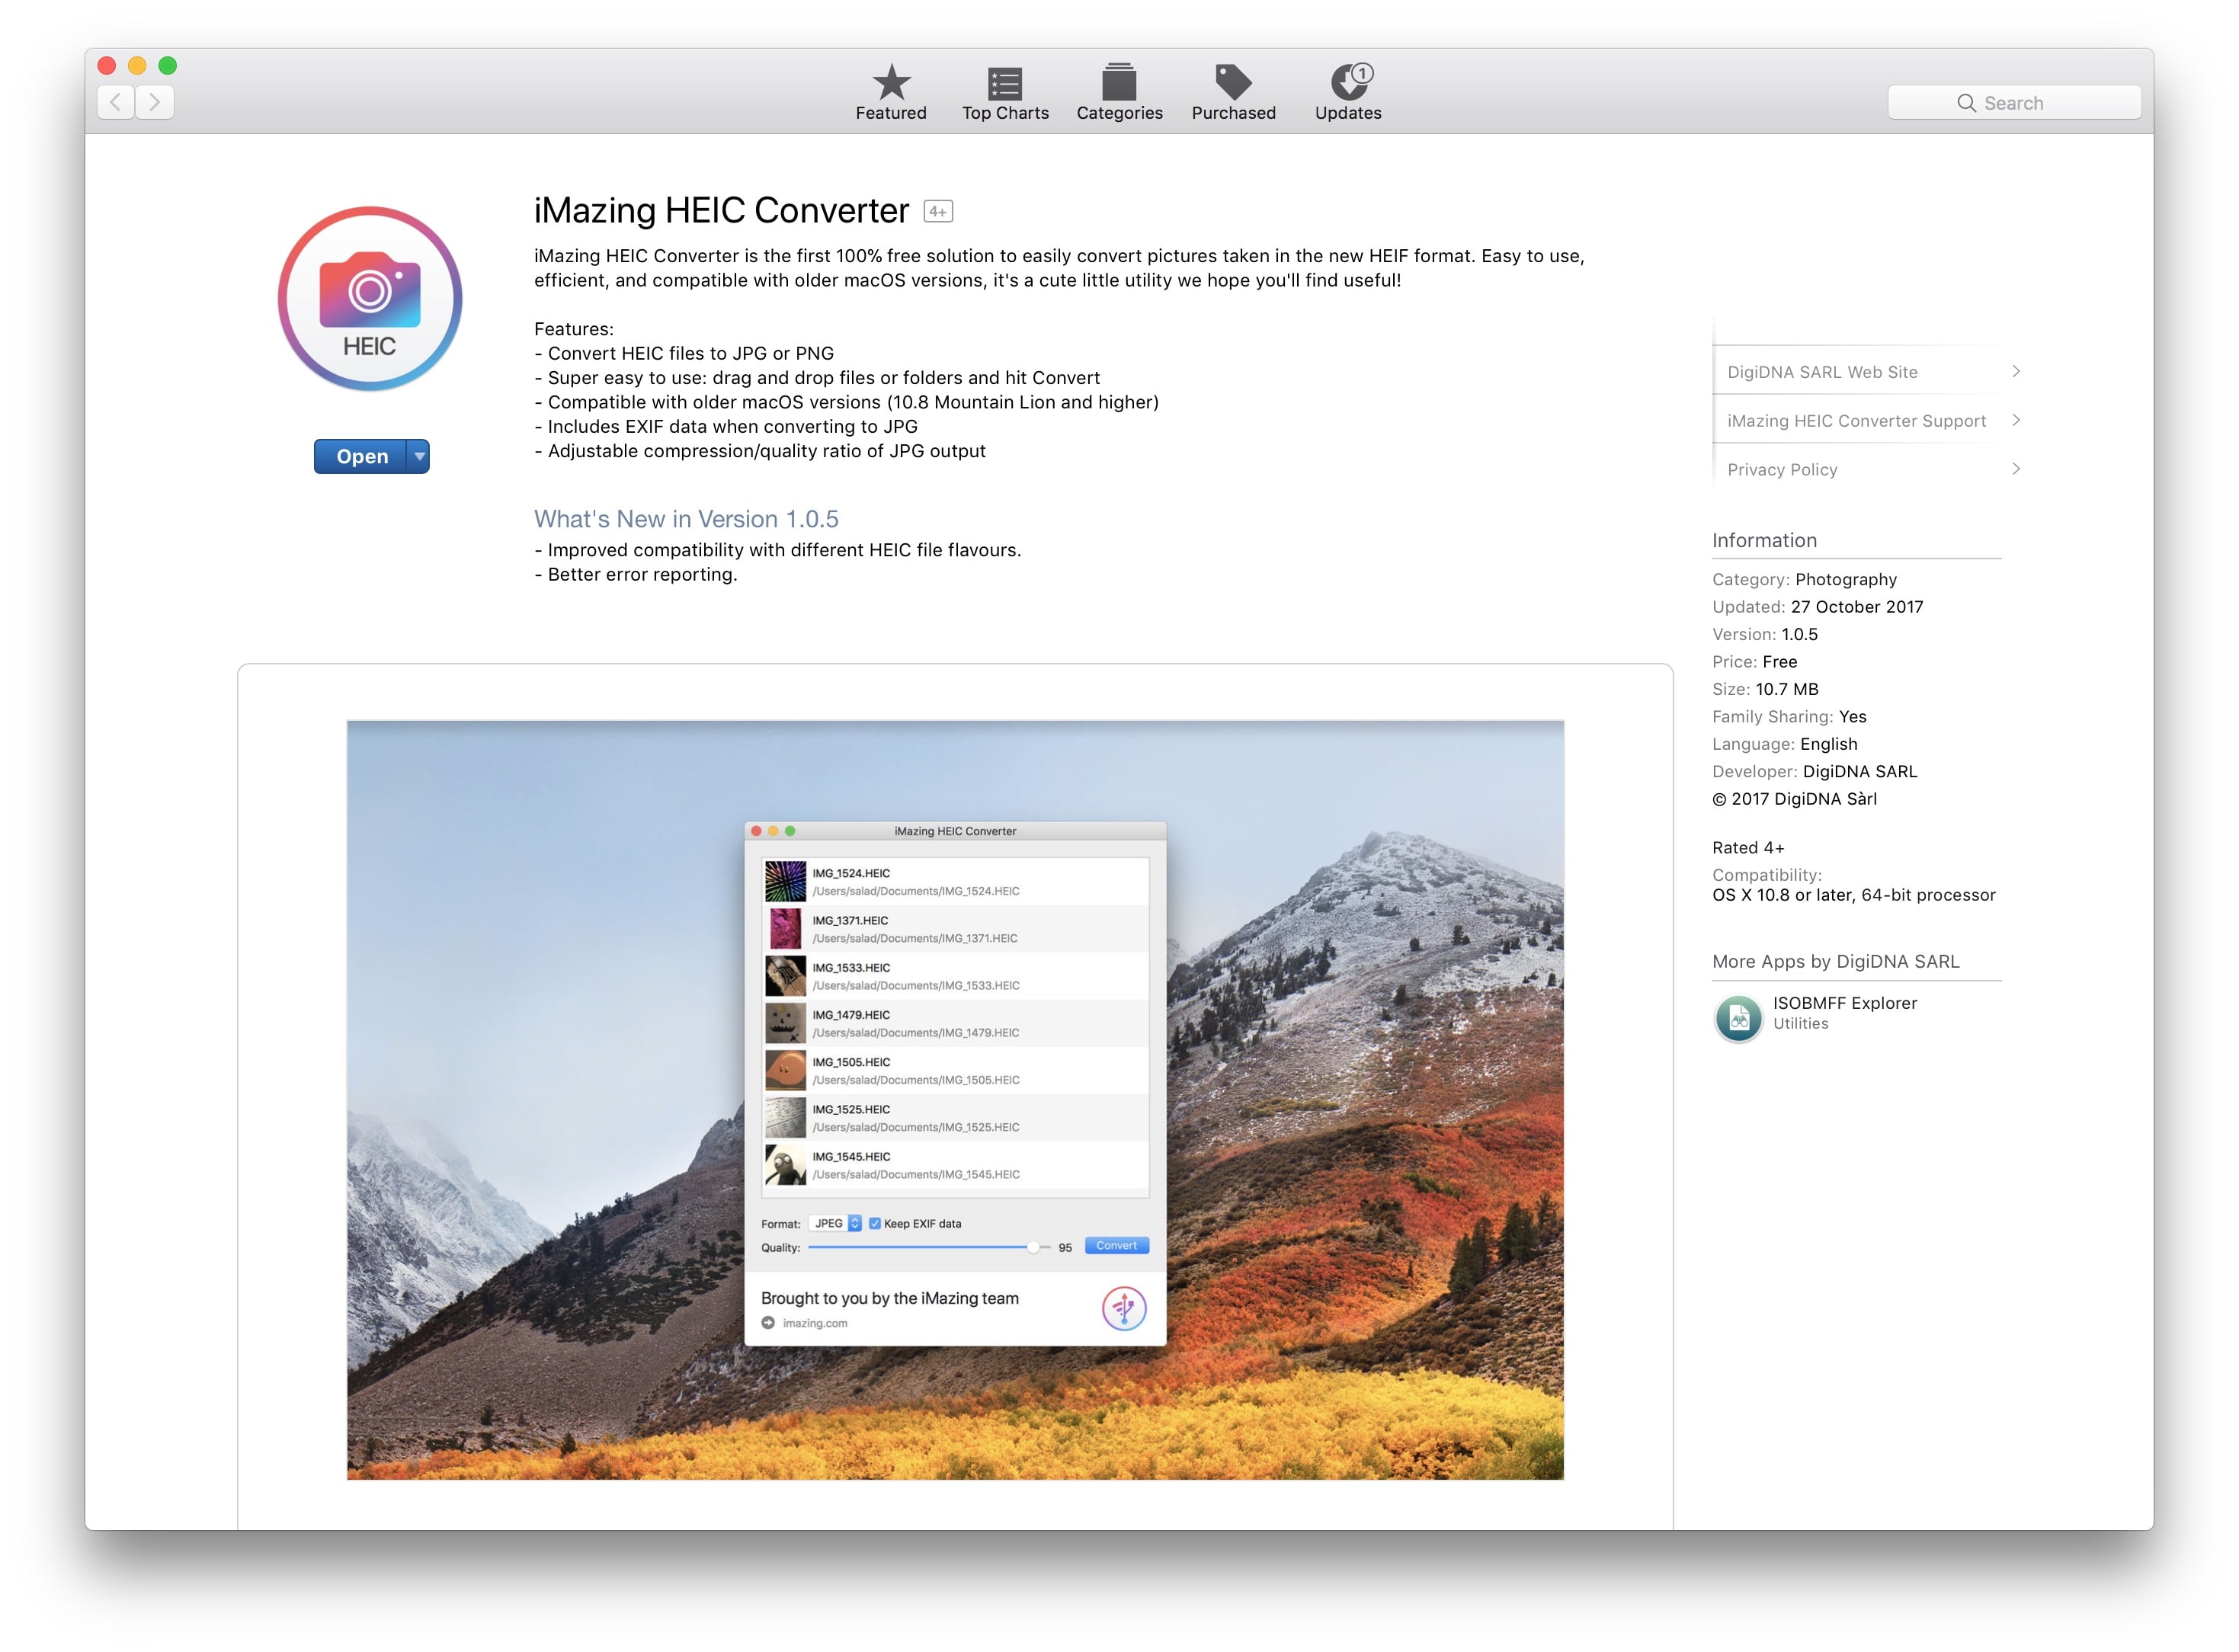Close the App Store window
Screen dimensions: 2239x1652
tap(107, 66)
